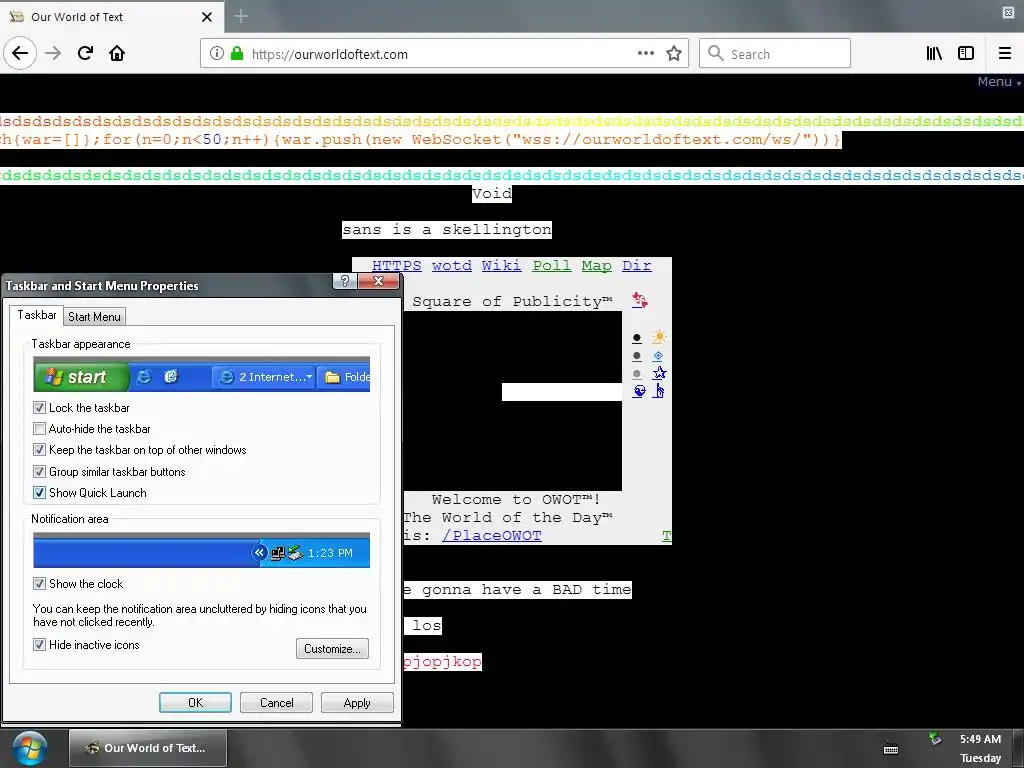Open the on-screen keyboard tray icon

891,748
